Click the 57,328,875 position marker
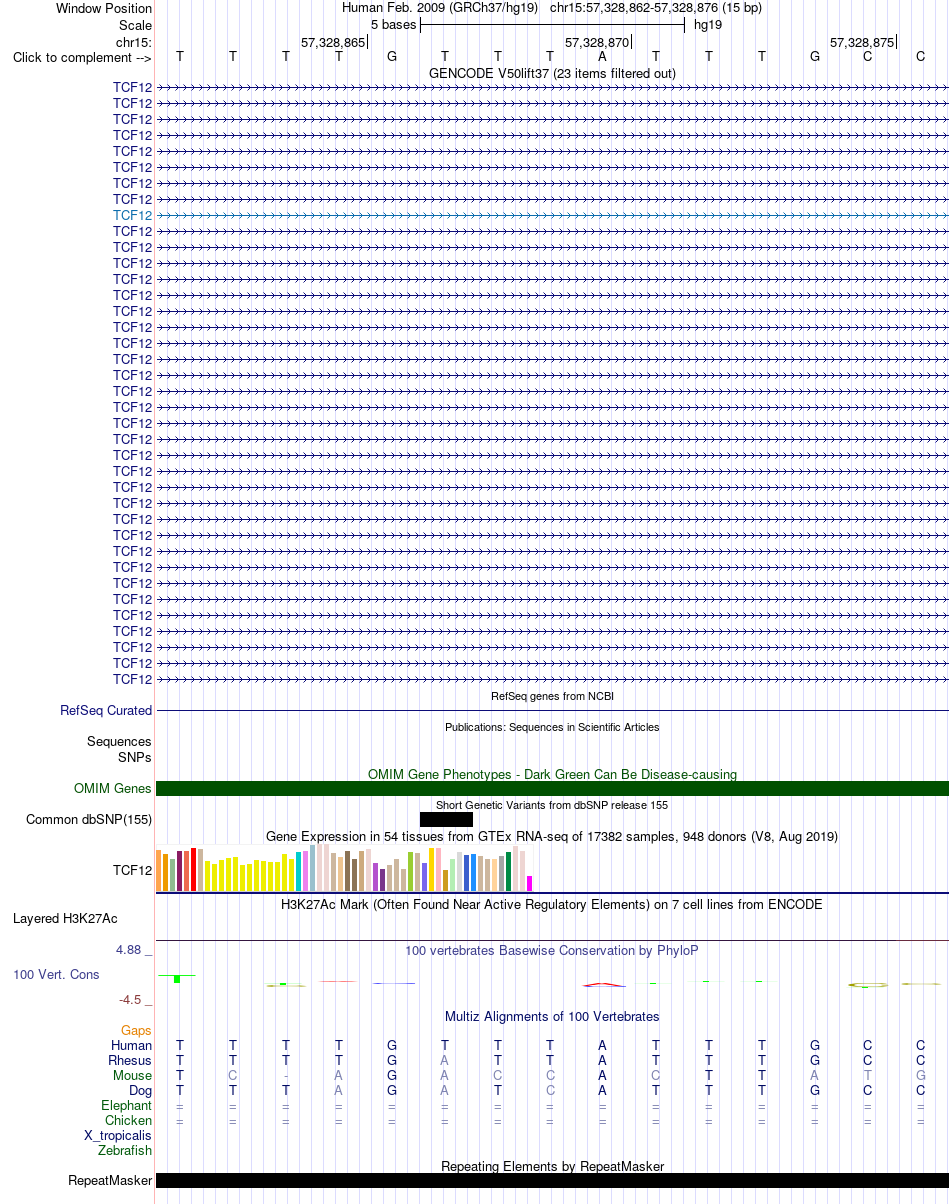Image resolution: width=950 pixels, height=1204 pixels. pyautogui.click(x=863, y=42)
